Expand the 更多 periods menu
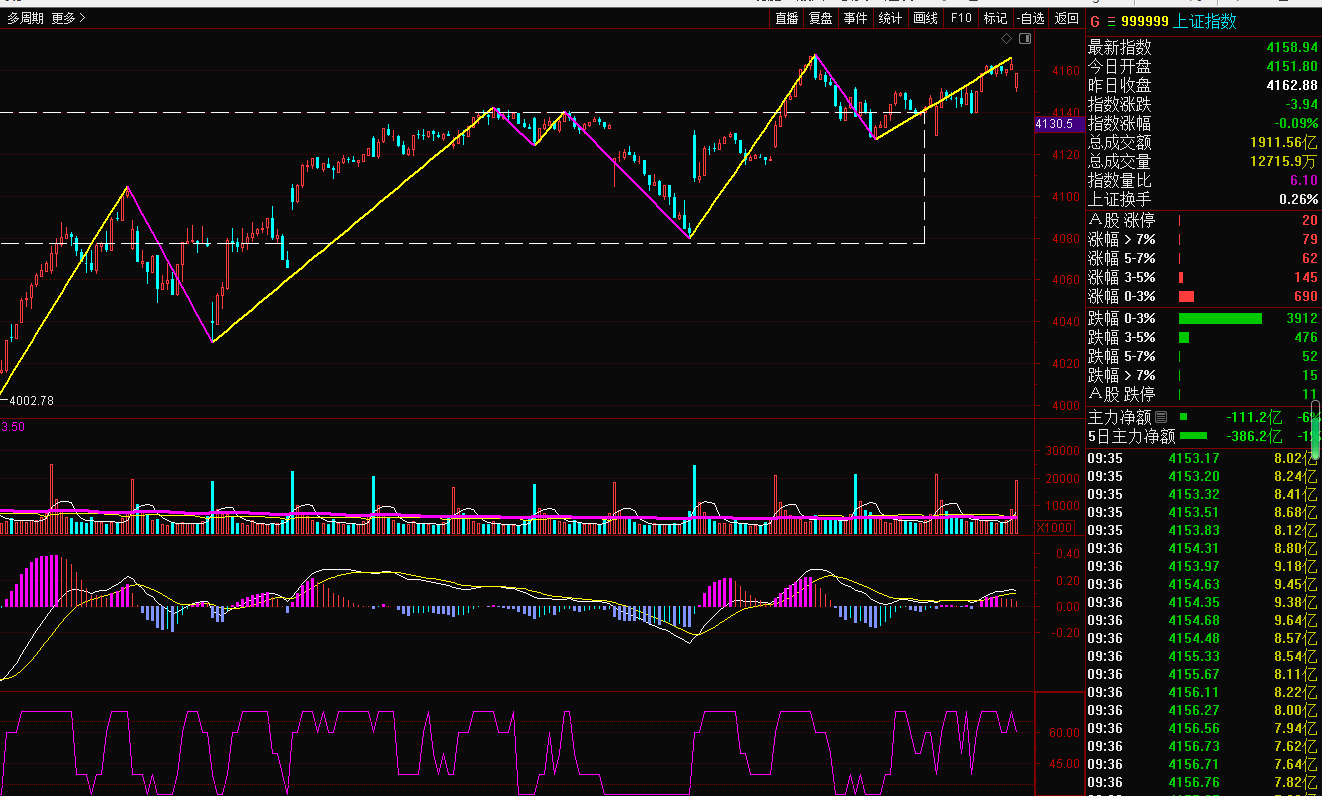1322x796 pixels. click(x=68, y=18)
